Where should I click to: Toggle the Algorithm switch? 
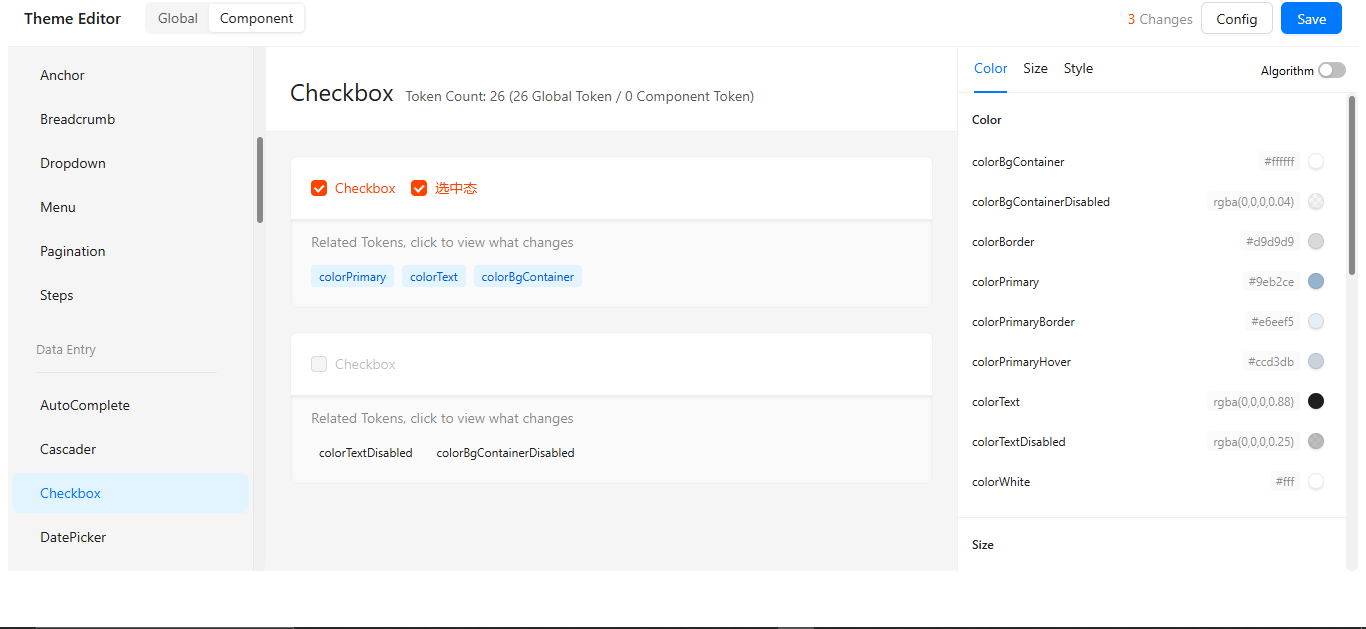[1332, 70]
